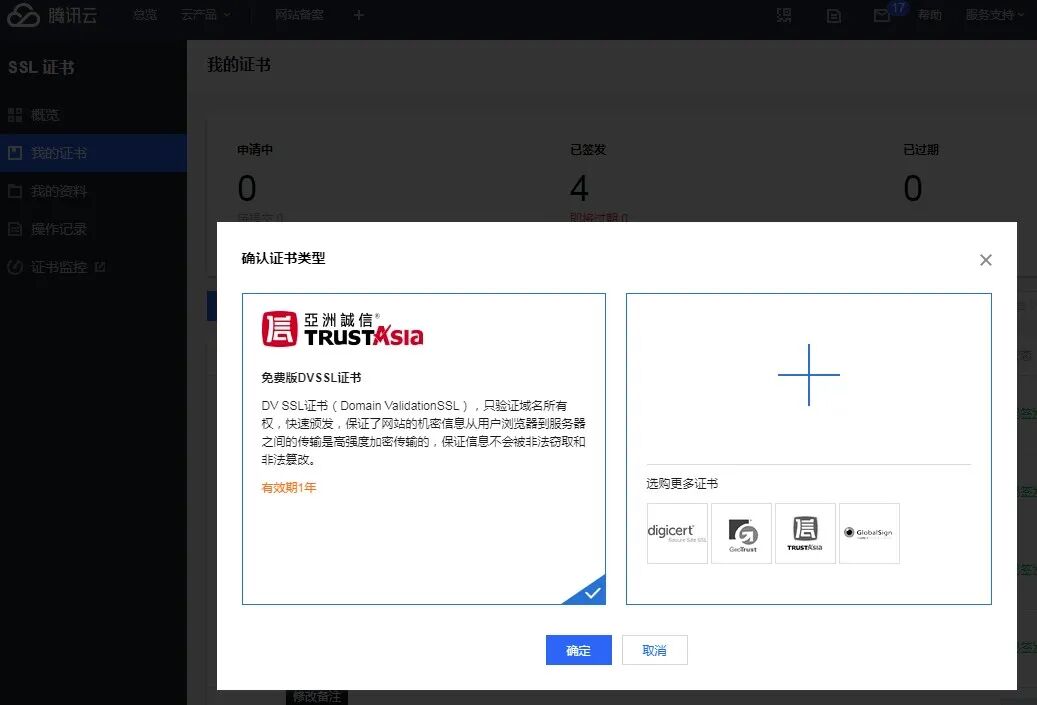Screen dimensions: 1037x705
Task: Open the plus tab in the top navigation
Action: 358,15
